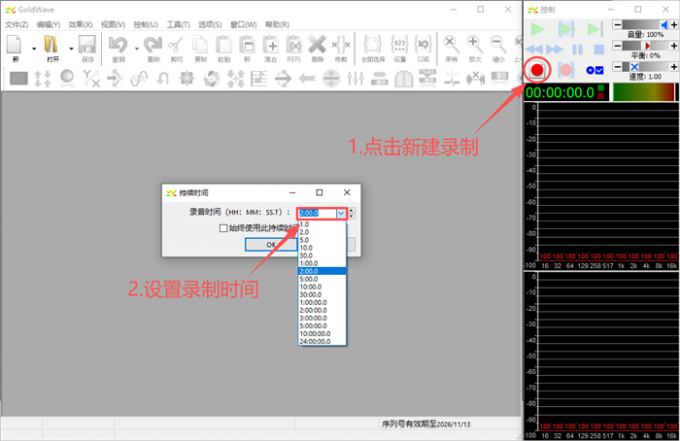Click the Cut (剪切) scissors icon
This screenshot has height=441, width=680.
tap(177, 45)
